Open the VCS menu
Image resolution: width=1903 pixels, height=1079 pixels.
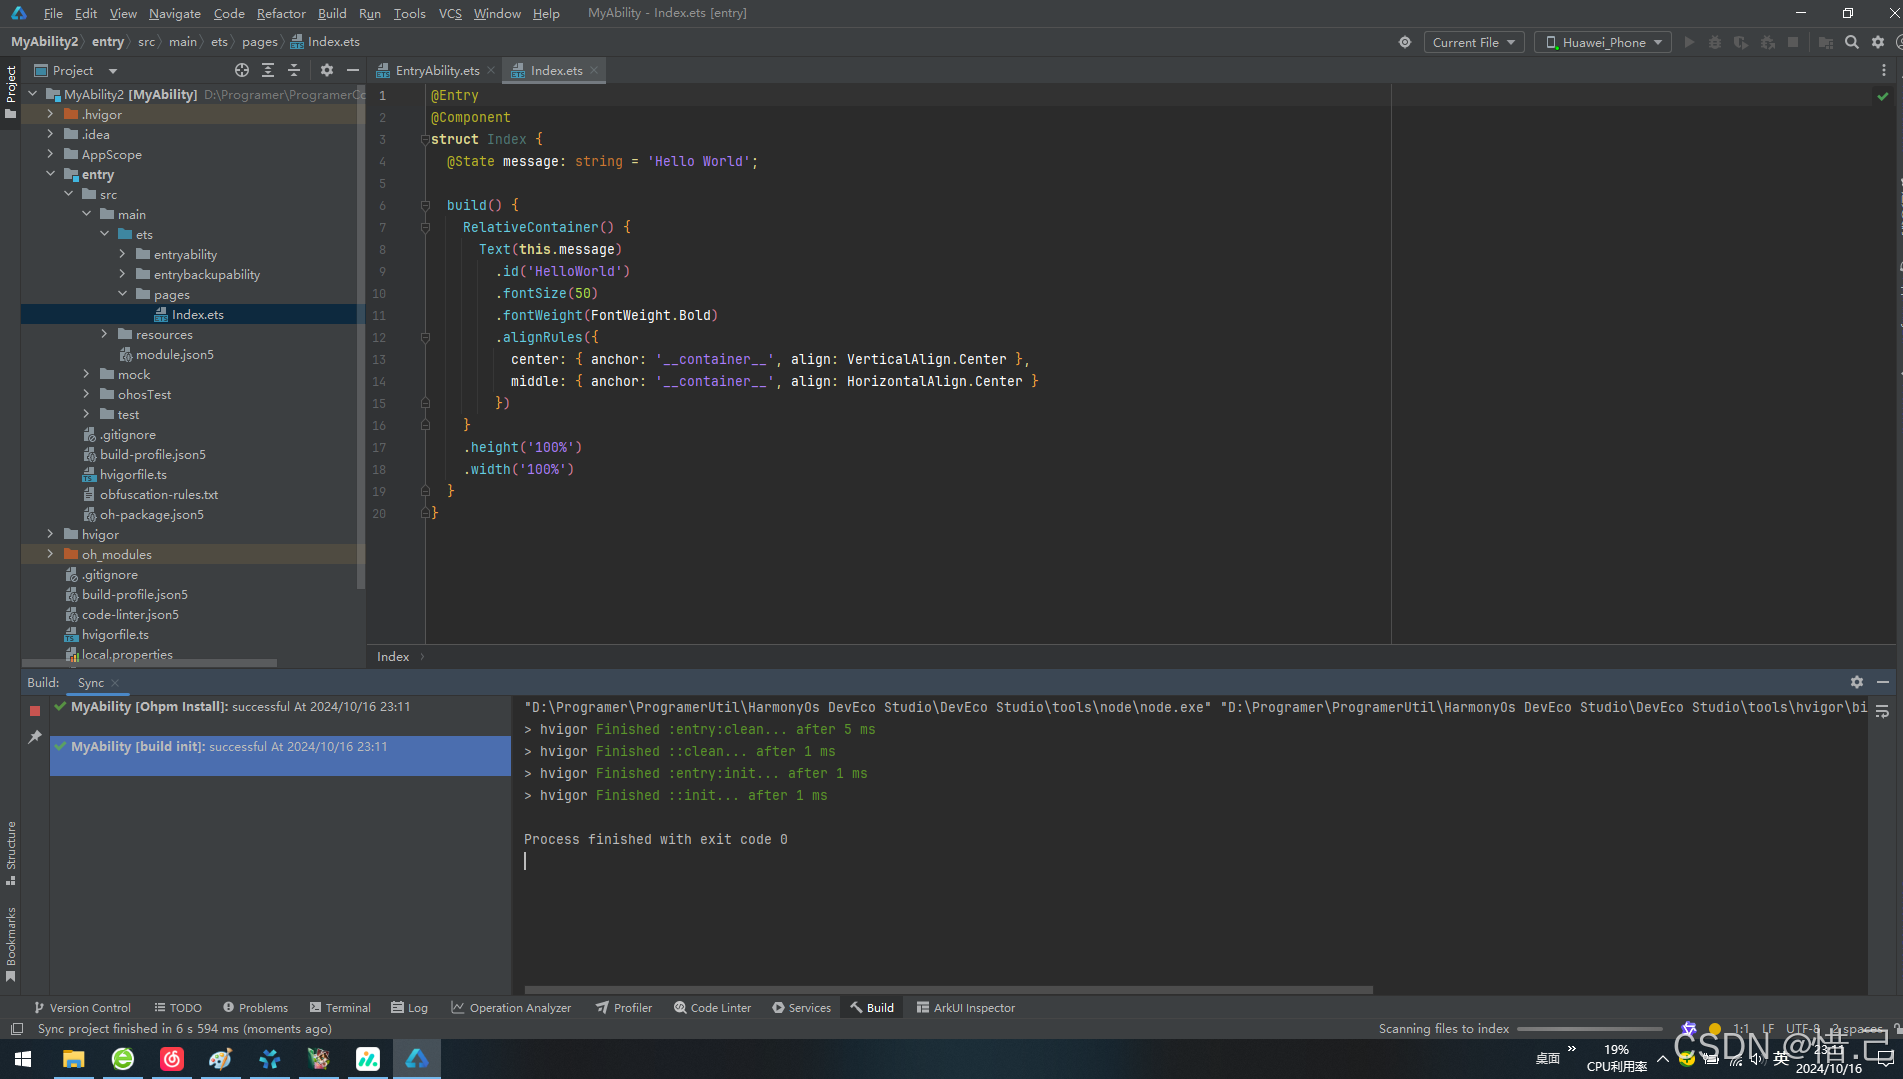click(450, 13)
